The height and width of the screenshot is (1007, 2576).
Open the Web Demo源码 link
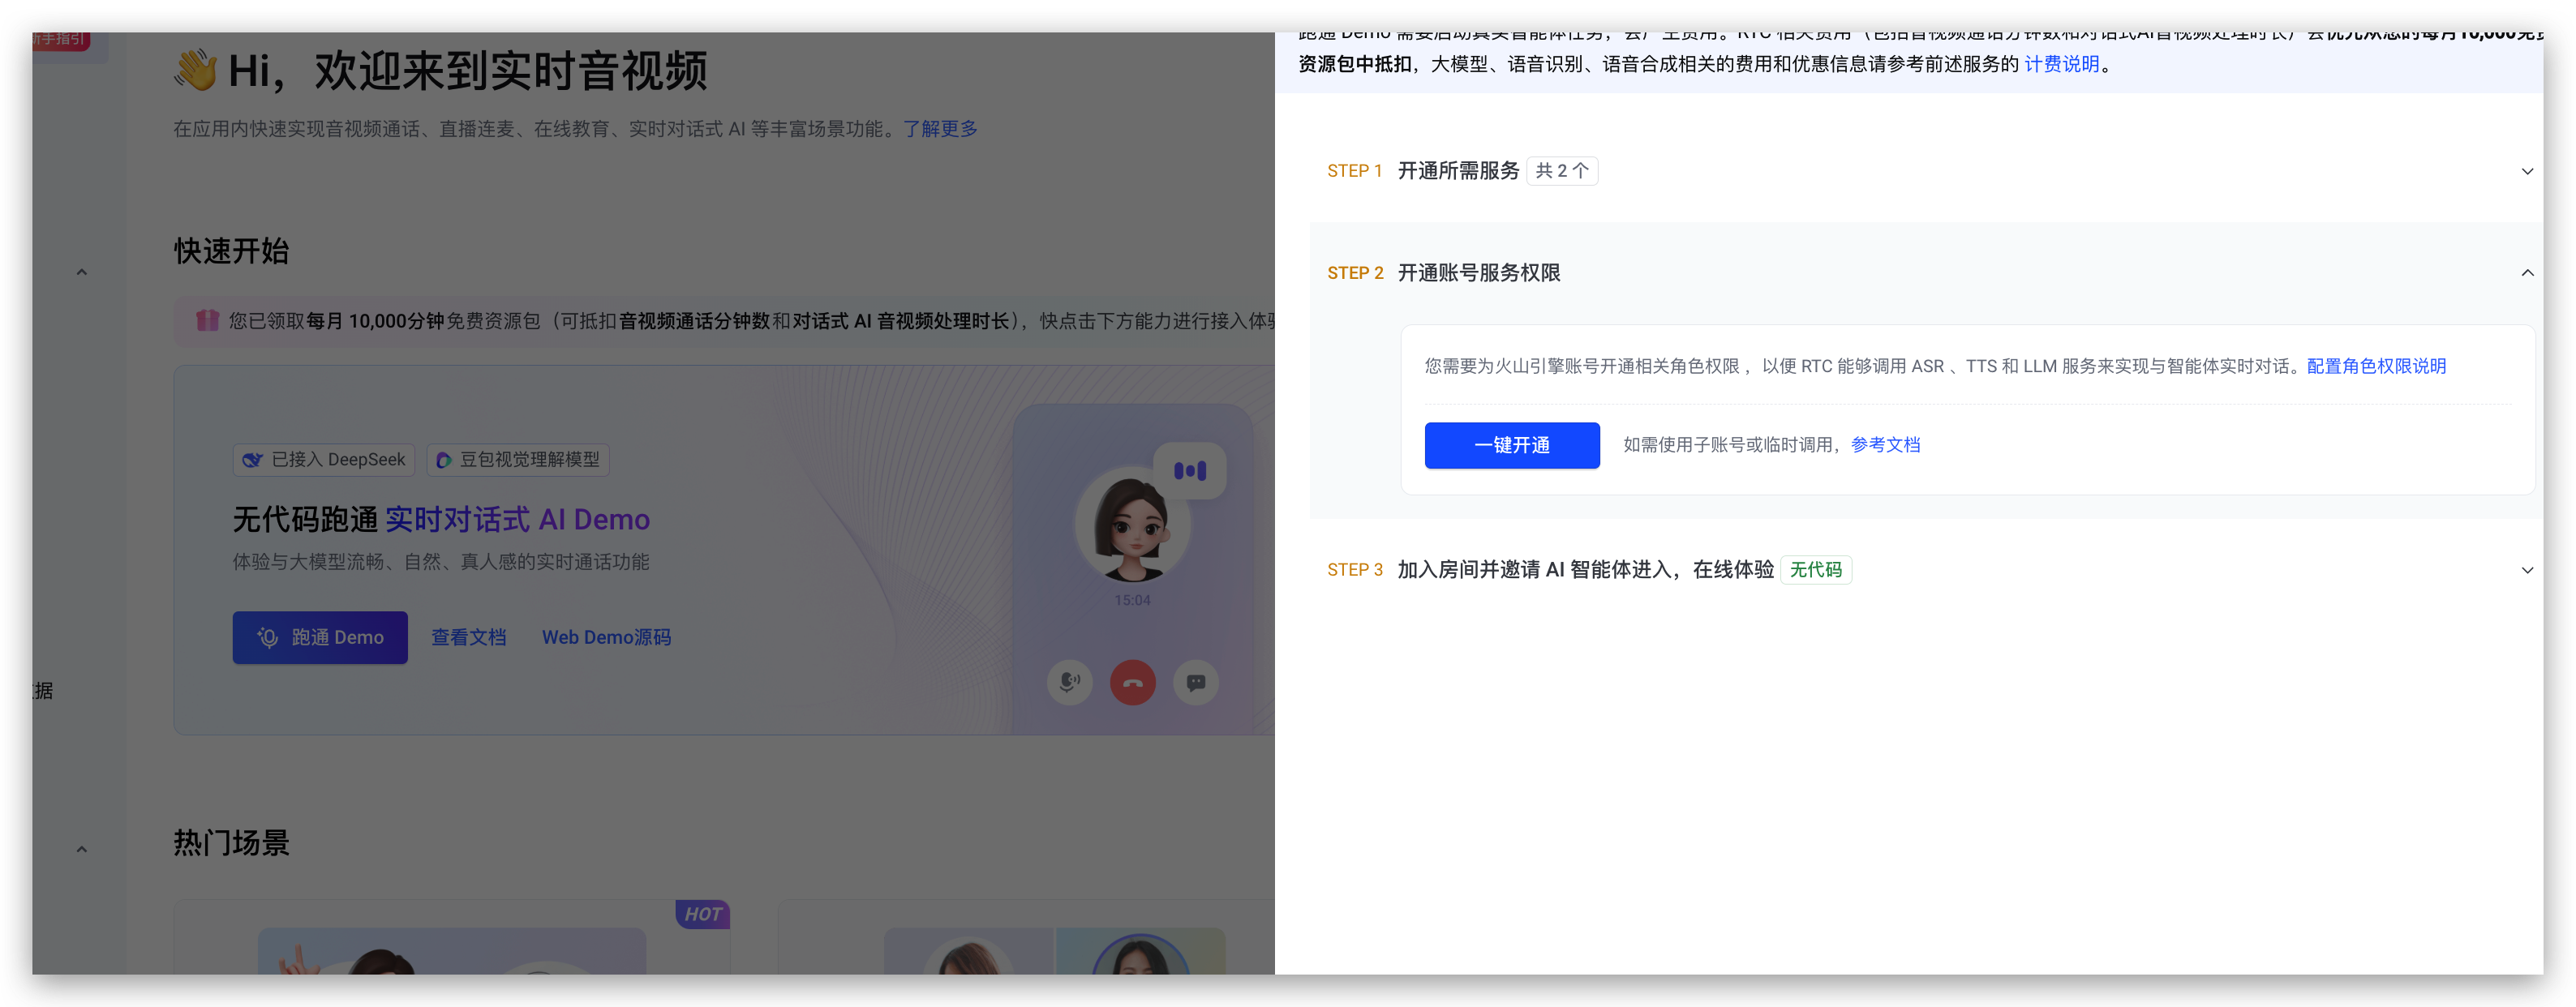pyautogui.click(x=606, y=637)
